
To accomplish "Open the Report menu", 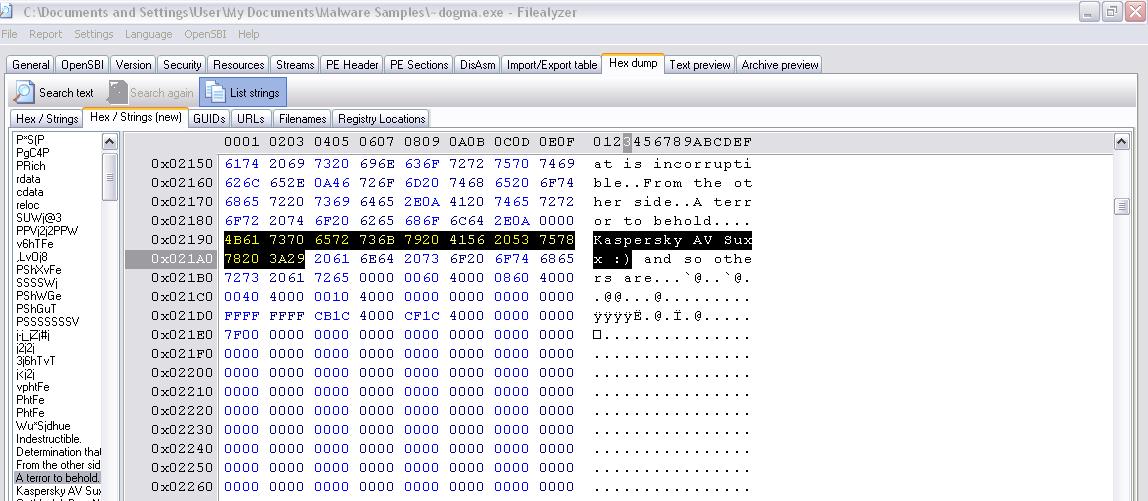I will (x=45, y=34).
